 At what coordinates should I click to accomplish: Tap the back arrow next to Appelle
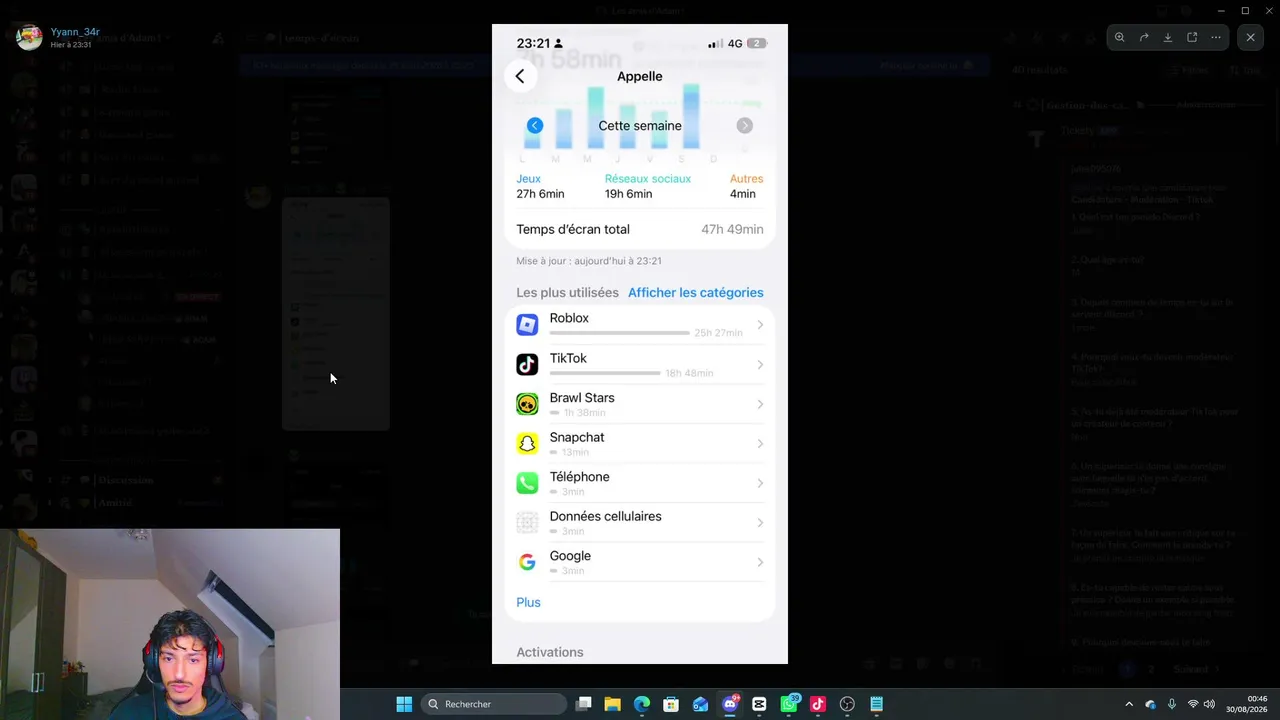[x=520, y=76]
